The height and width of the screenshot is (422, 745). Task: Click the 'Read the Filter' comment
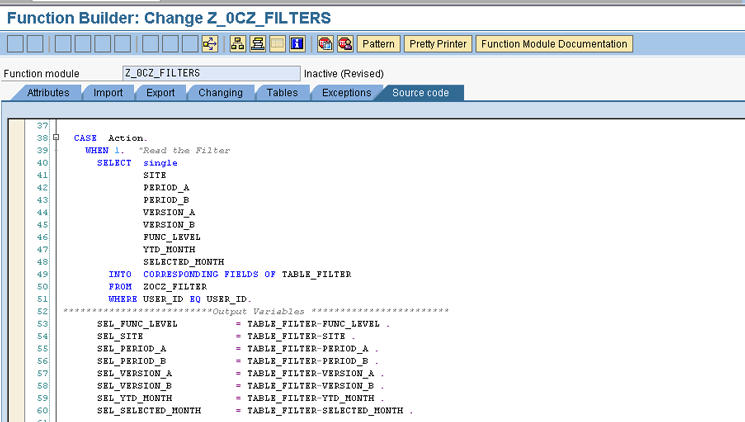coord(184,151)
